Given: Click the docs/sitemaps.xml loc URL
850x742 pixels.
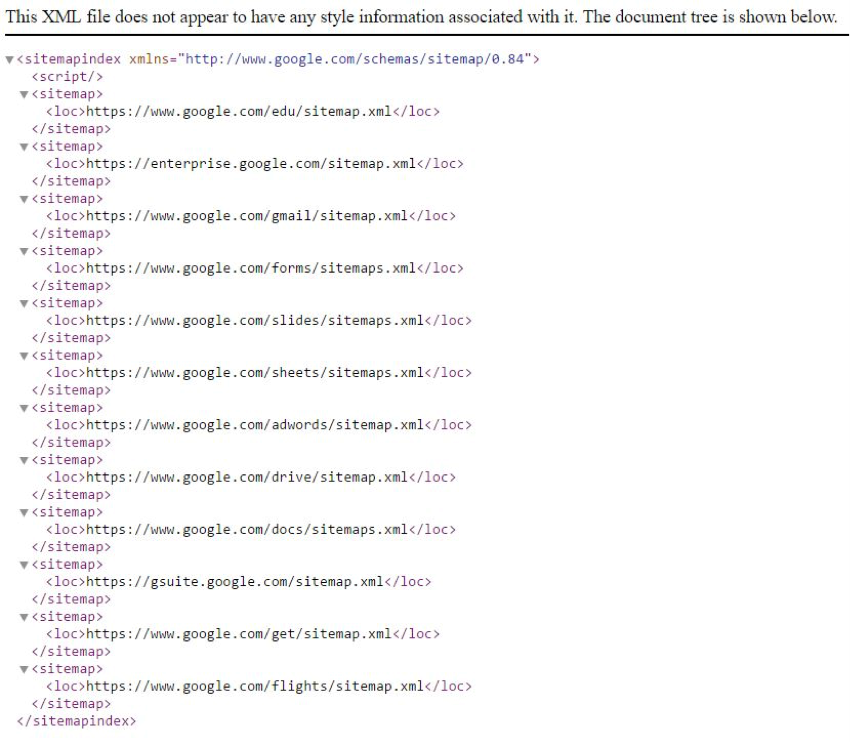Looking at the screenshot, I should point(247,530).
